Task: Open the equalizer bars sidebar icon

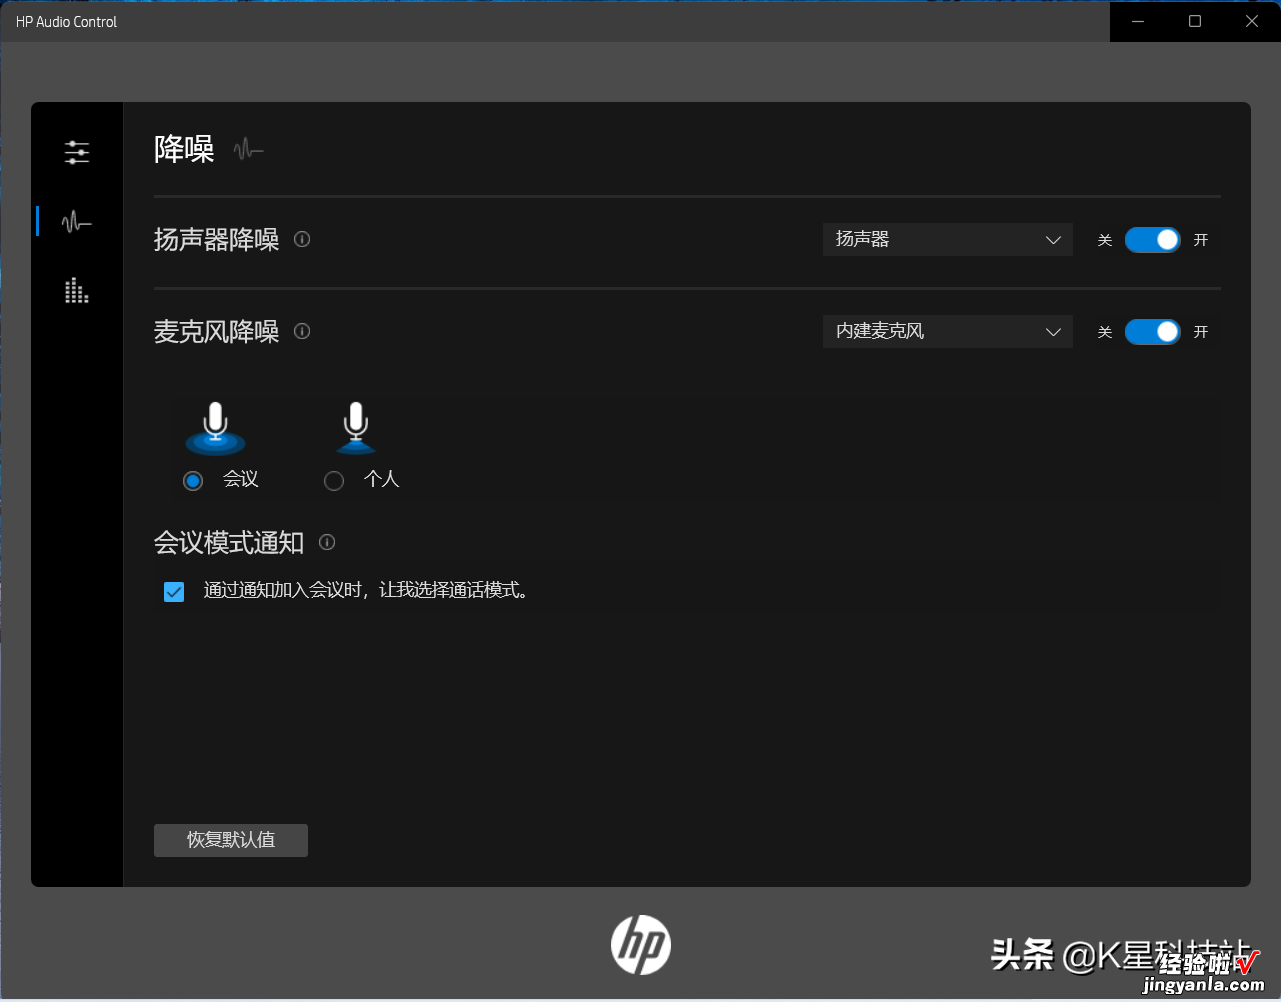Action: (77, 291)
